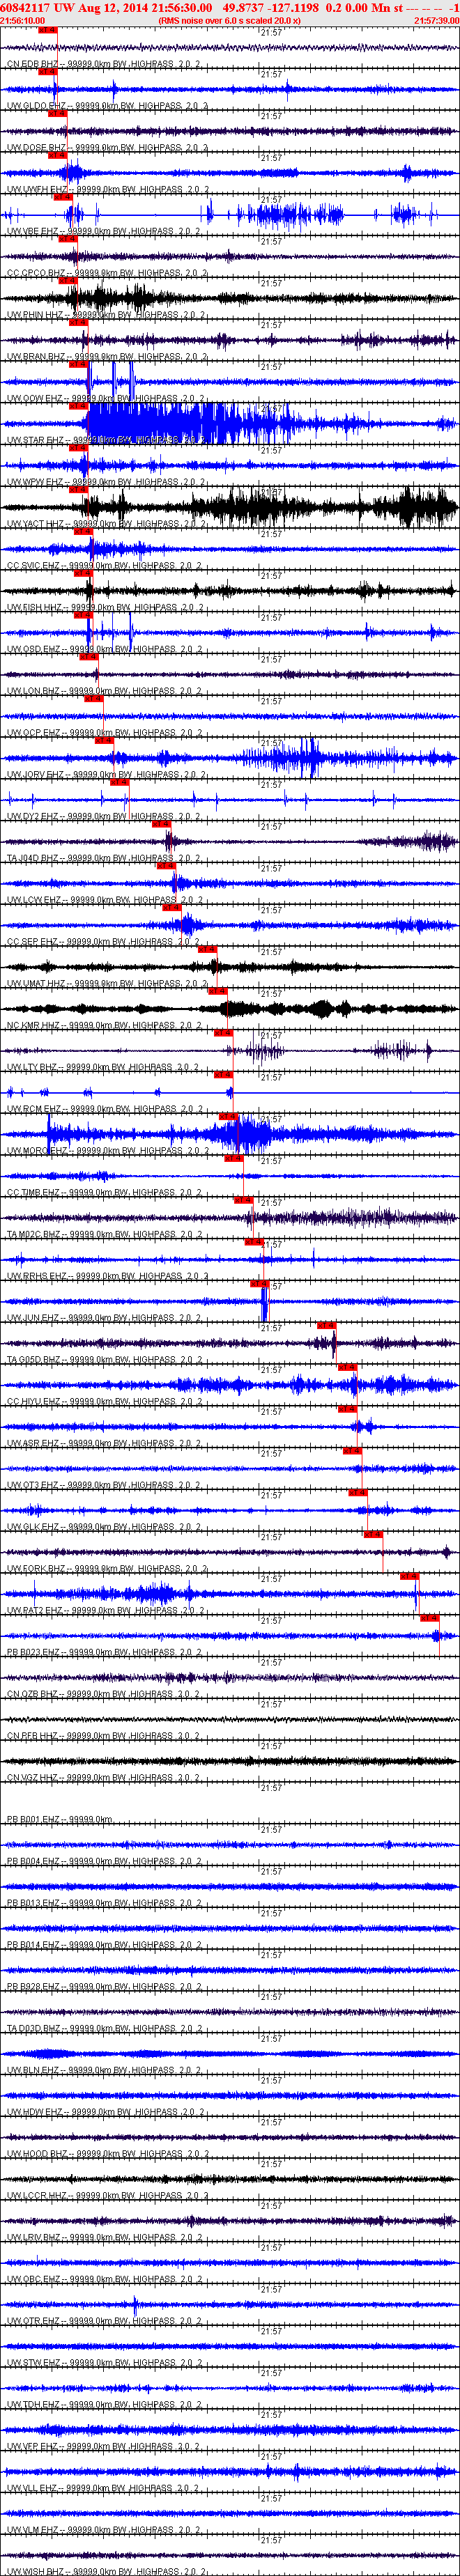Select the UW GLDO EHZ trace label
This screenshot has height=2576, width=460.
(107, 106)
